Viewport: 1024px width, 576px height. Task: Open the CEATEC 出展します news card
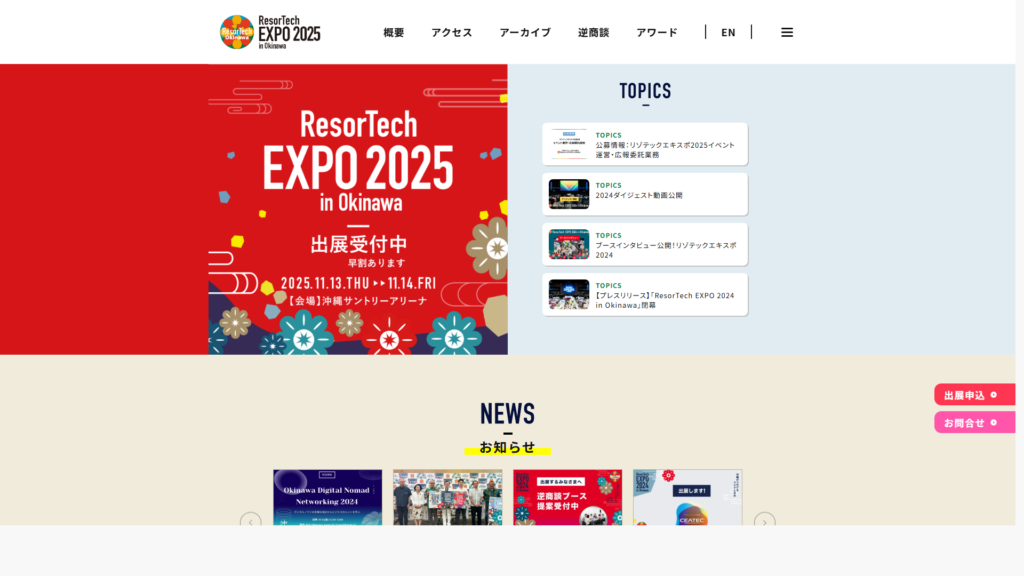(x=688, y=498)
